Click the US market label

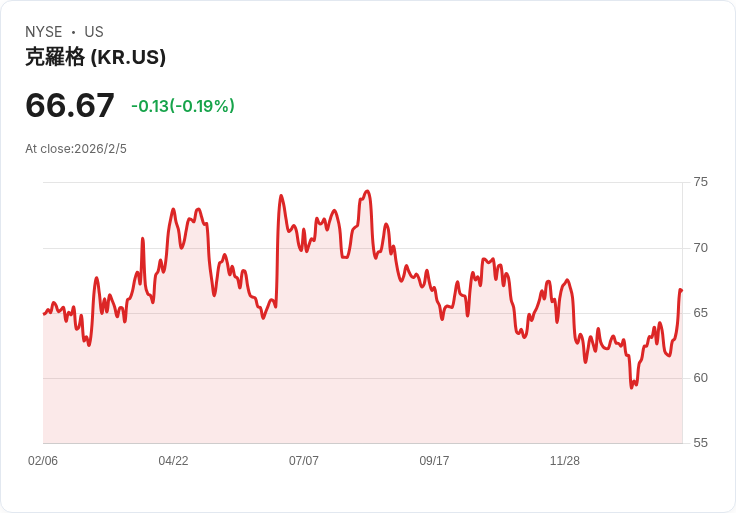point(94,32)
